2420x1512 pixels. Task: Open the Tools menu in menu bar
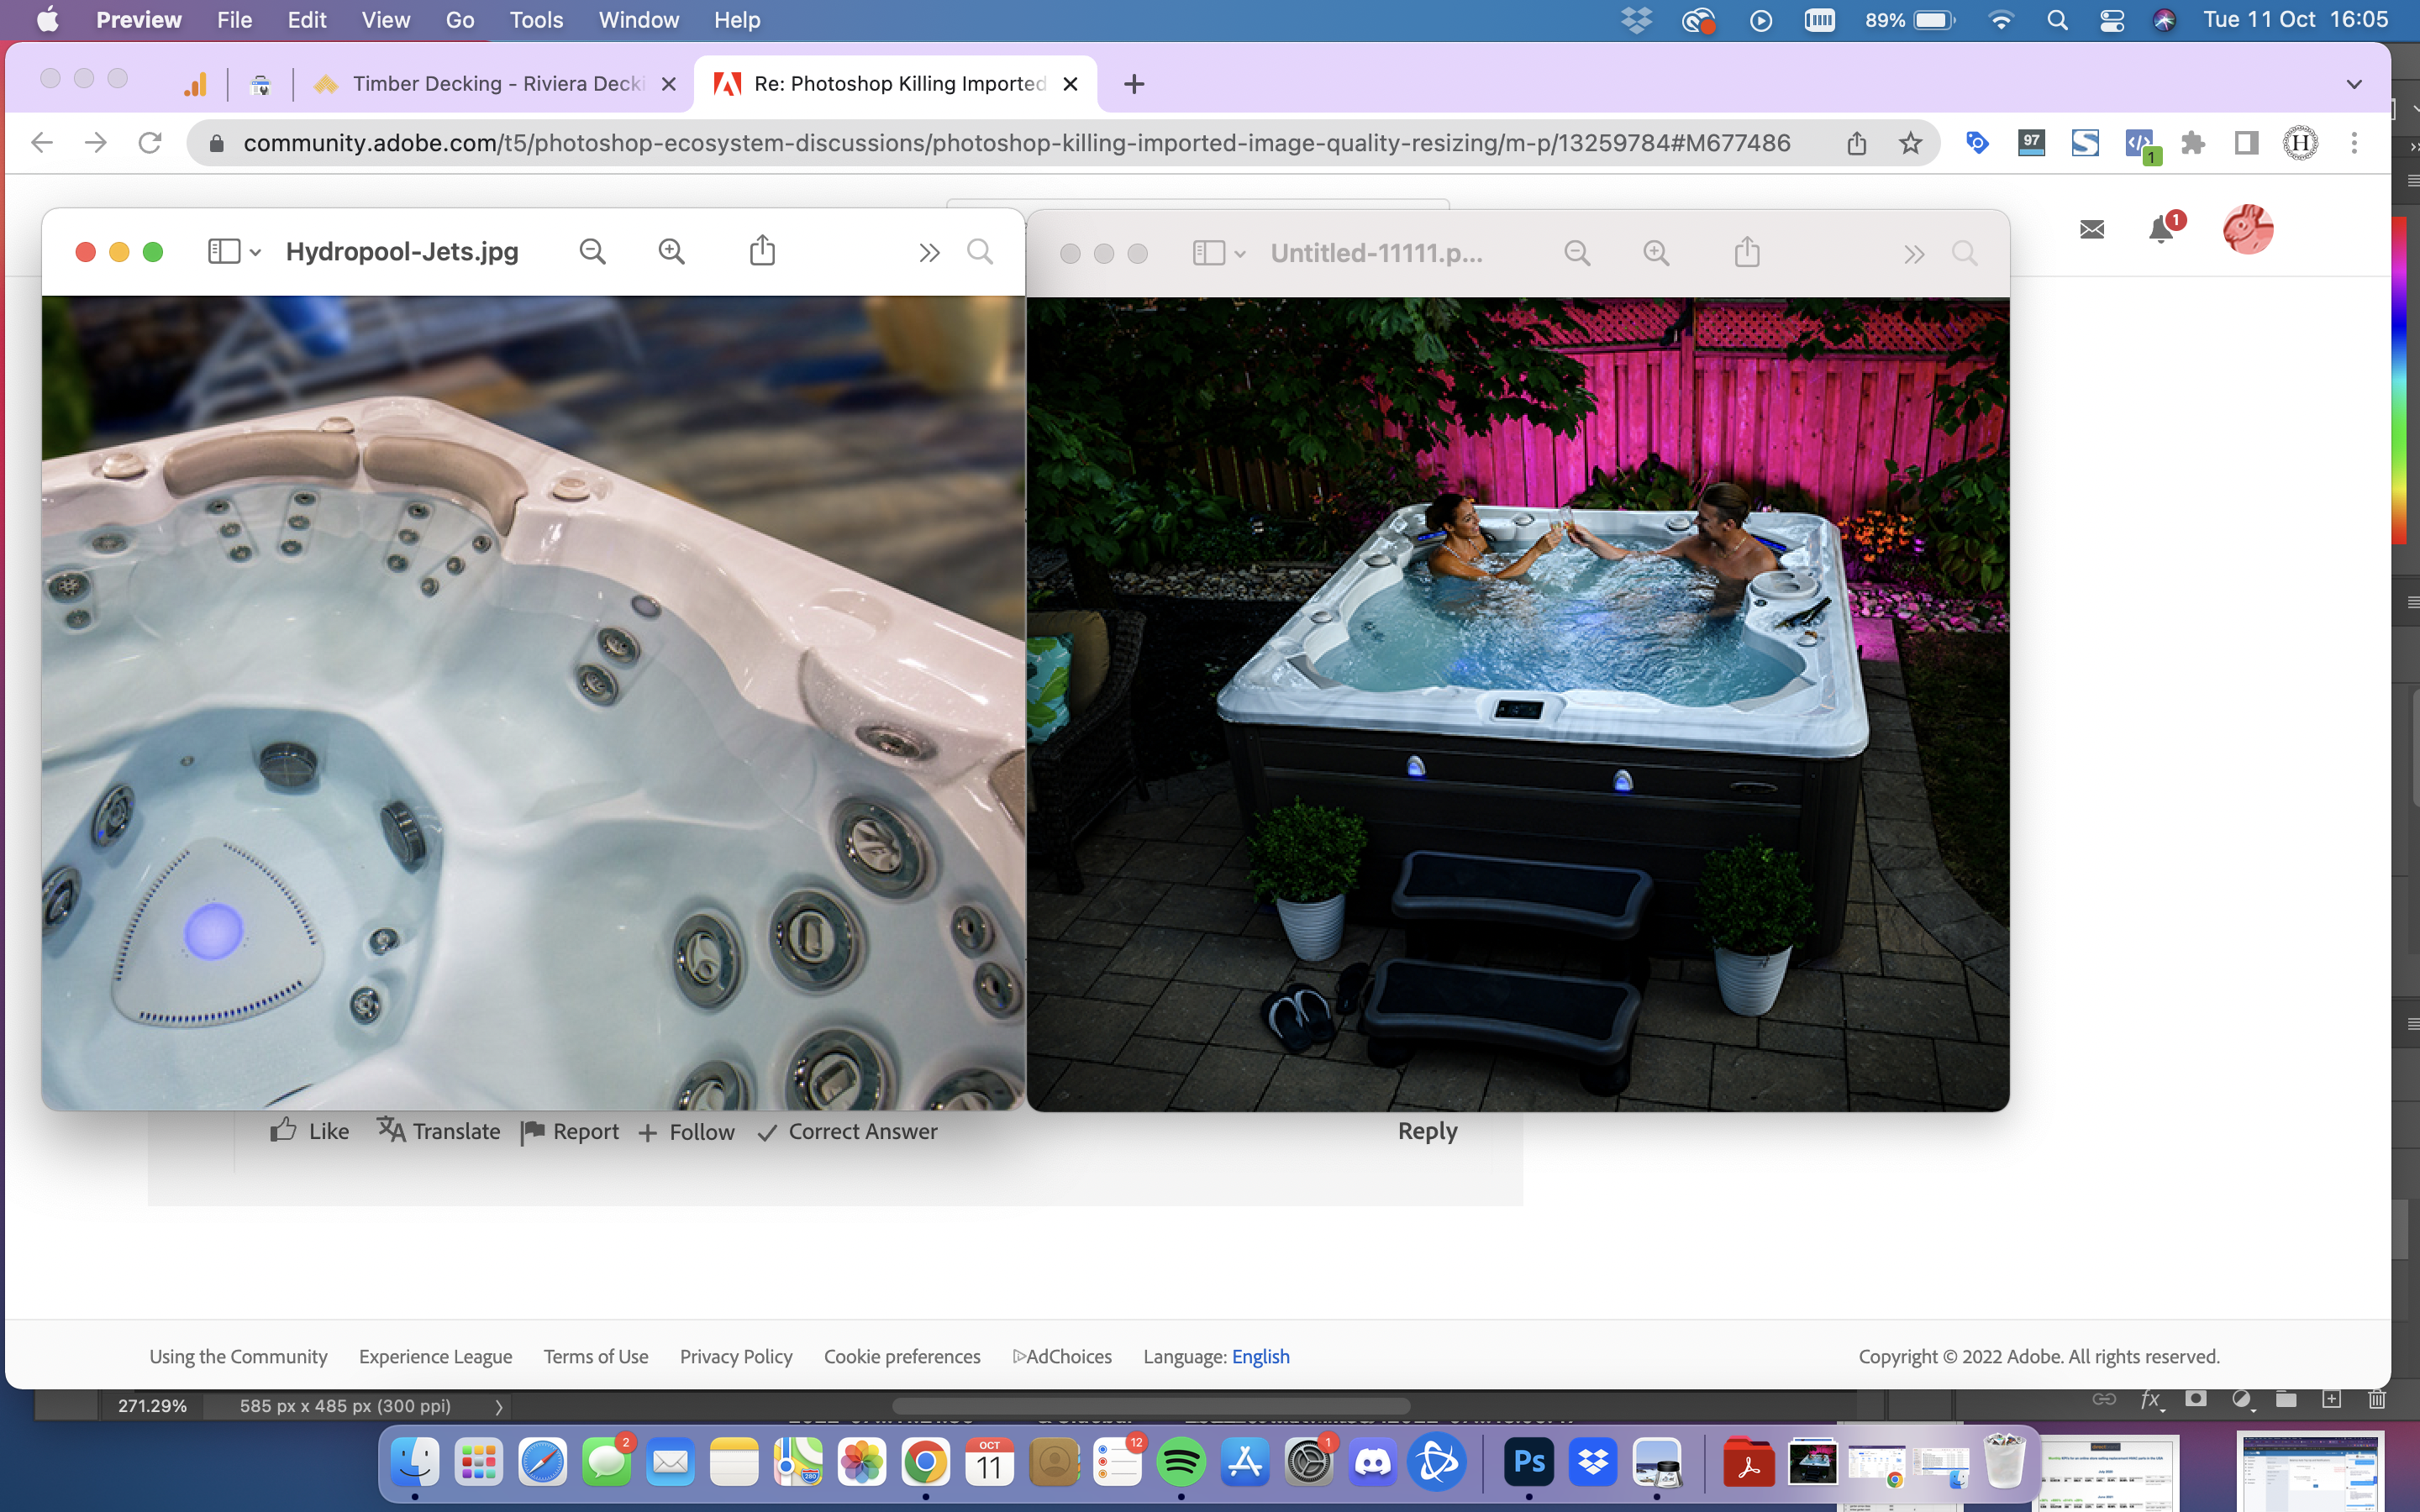(x=536, y=20)
